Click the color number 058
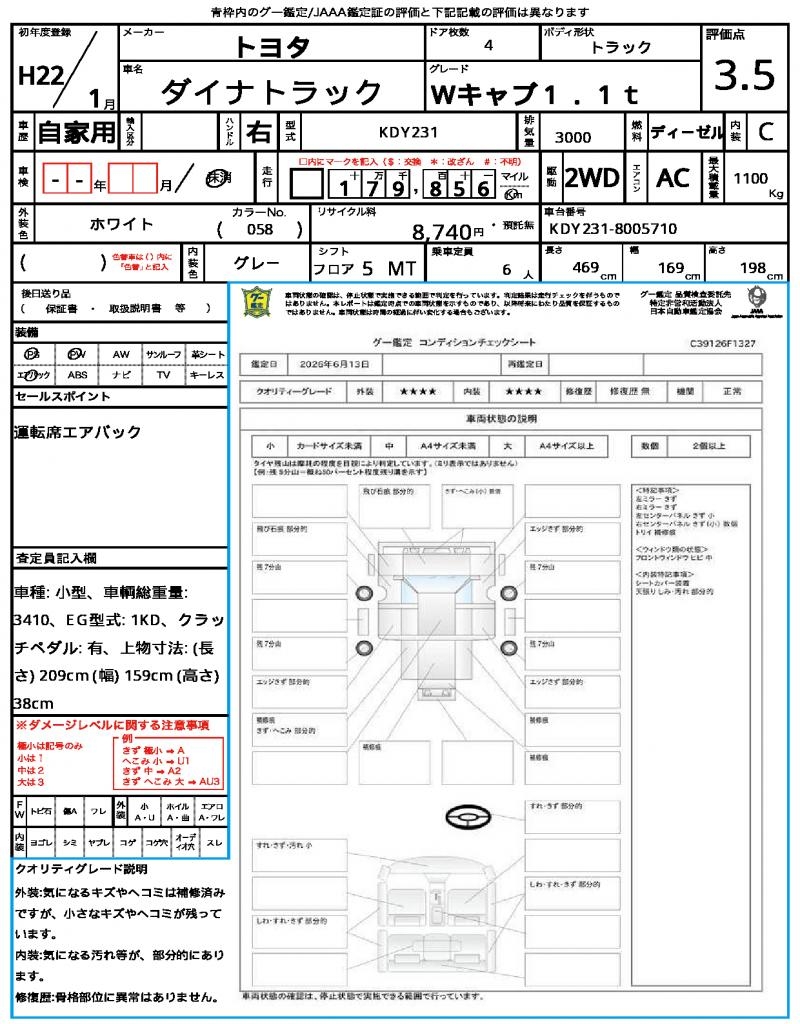800x1024 pixels. coord(259,230)
